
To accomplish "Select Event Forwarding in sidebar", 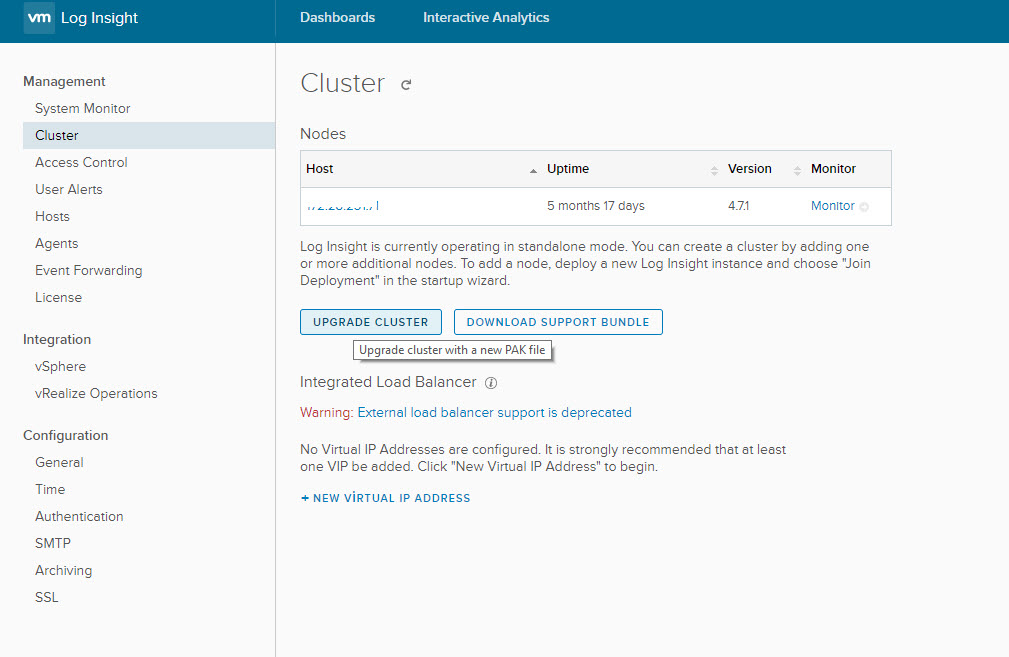I will (88, 270).
